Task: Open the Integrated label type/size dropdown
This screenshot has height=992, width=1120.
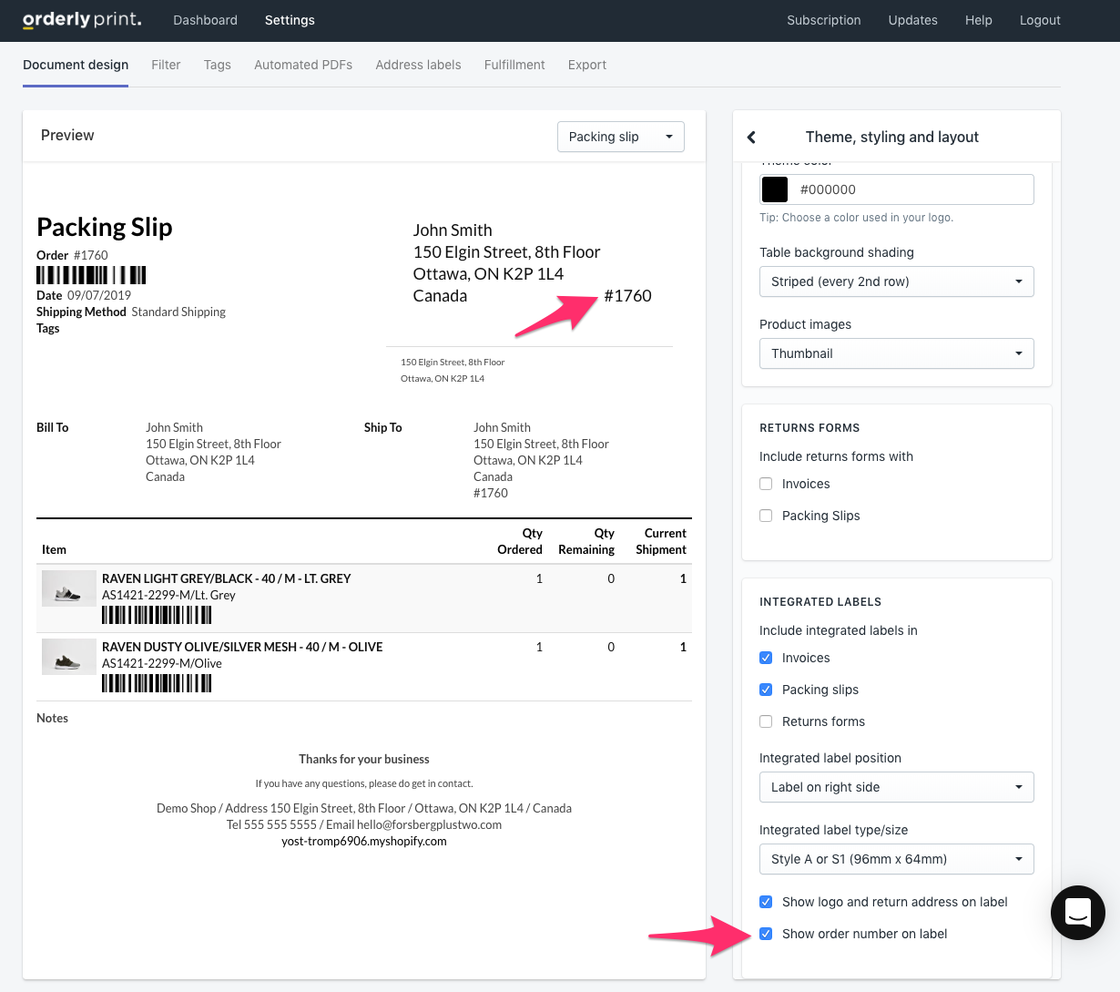Action: (895, 858)
